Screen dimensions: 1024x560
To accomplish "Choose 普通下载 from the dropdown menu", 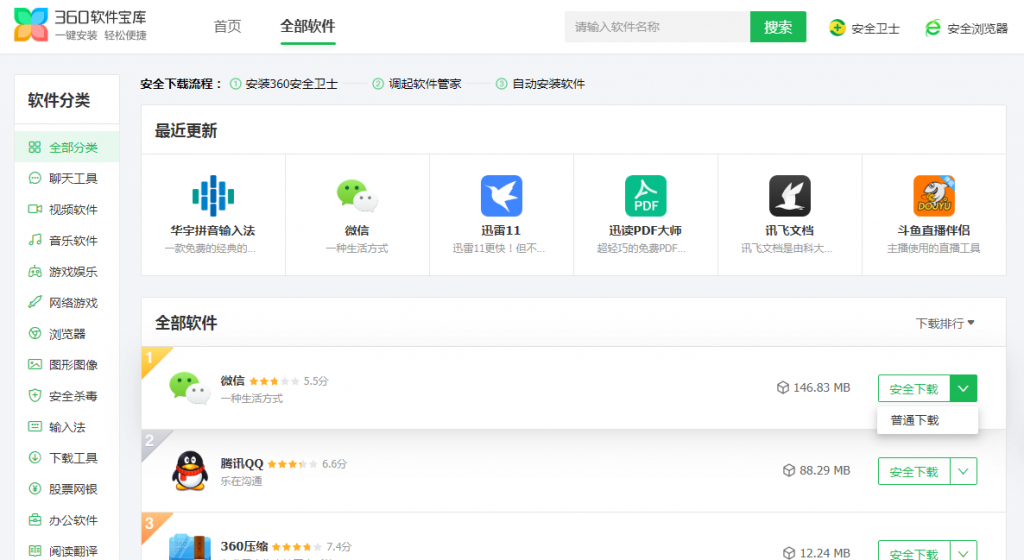I will 927,420.
